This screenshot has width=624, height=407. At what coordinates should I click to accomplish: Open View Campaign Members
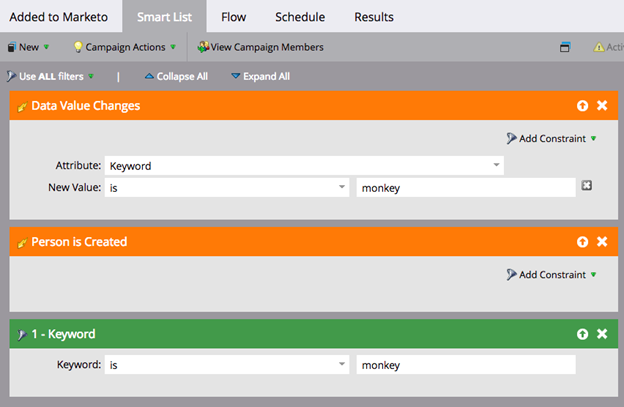[260, 47]
